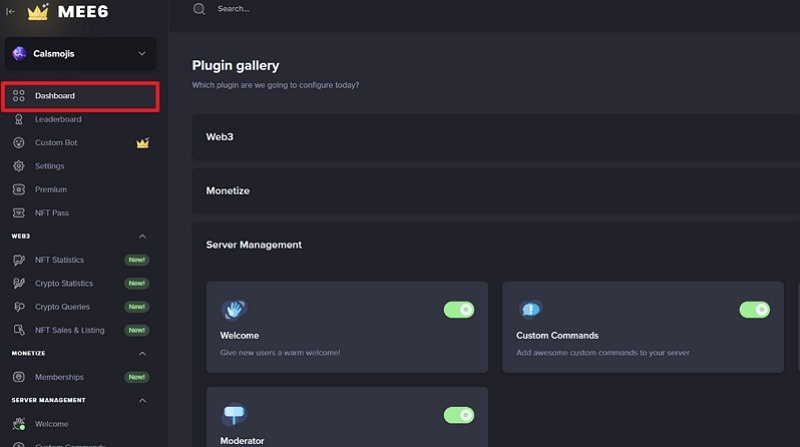
Task: Click the Calsmojis server avatar
Action: 19,53
